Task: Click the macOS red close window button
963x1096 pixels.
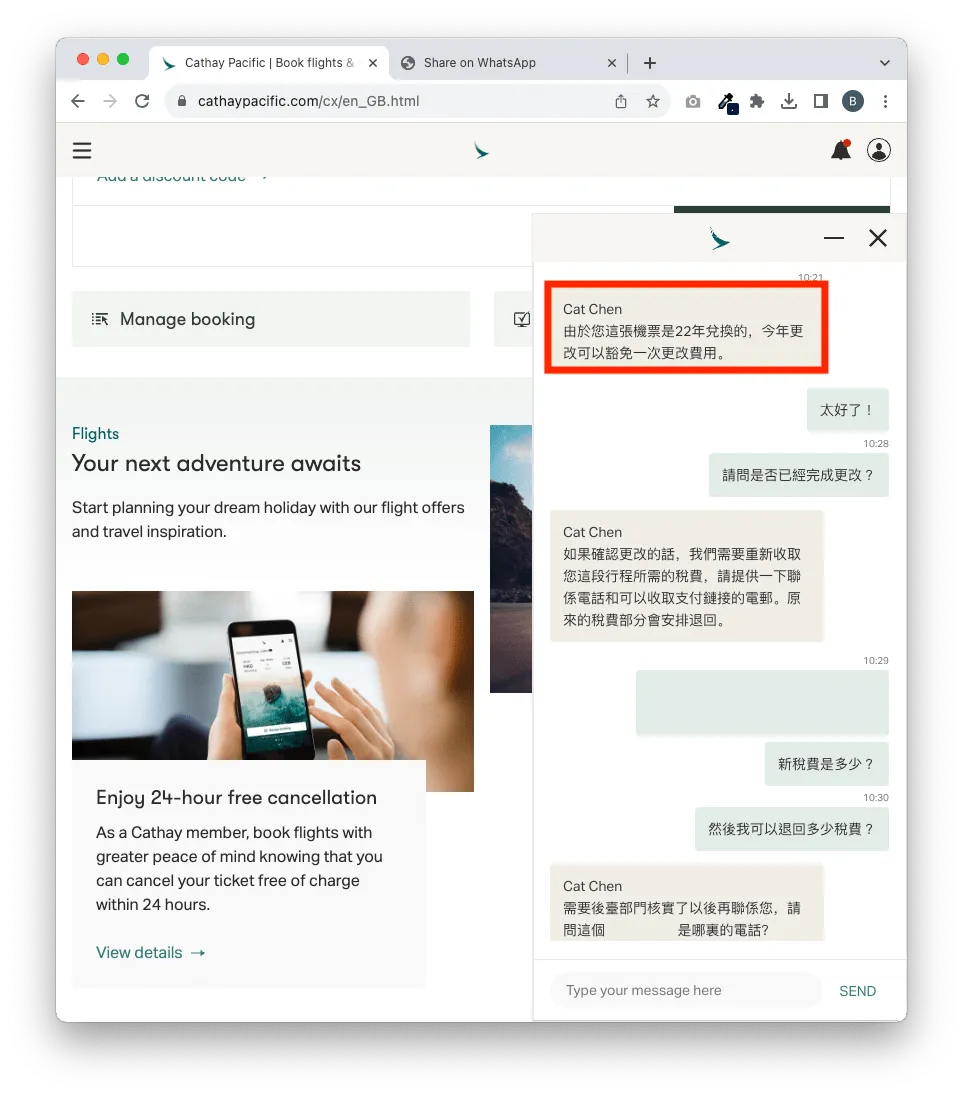Action: tap(83, 59)
